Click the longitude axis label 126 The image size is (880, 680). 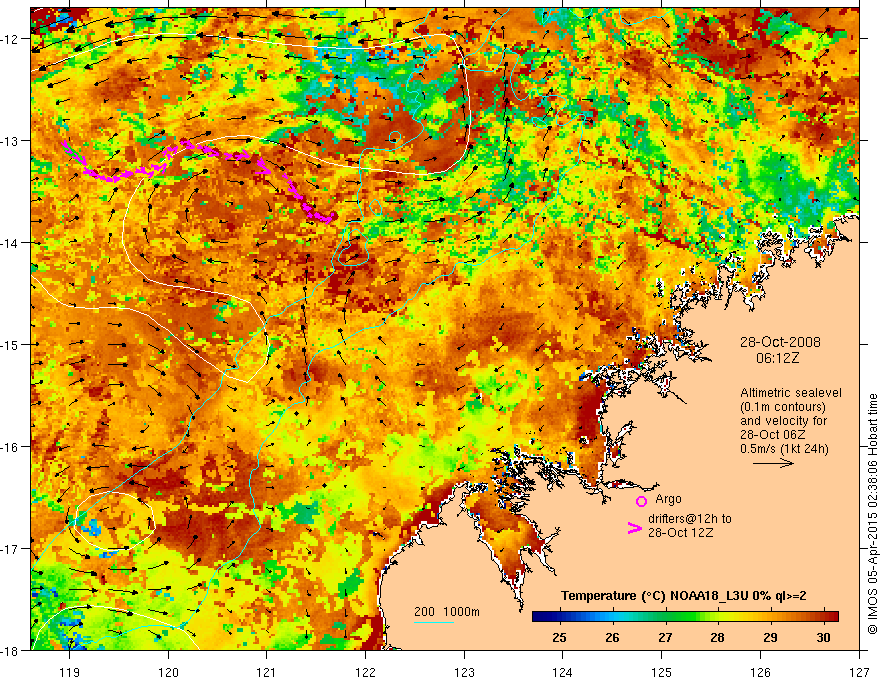coord(760,672)
